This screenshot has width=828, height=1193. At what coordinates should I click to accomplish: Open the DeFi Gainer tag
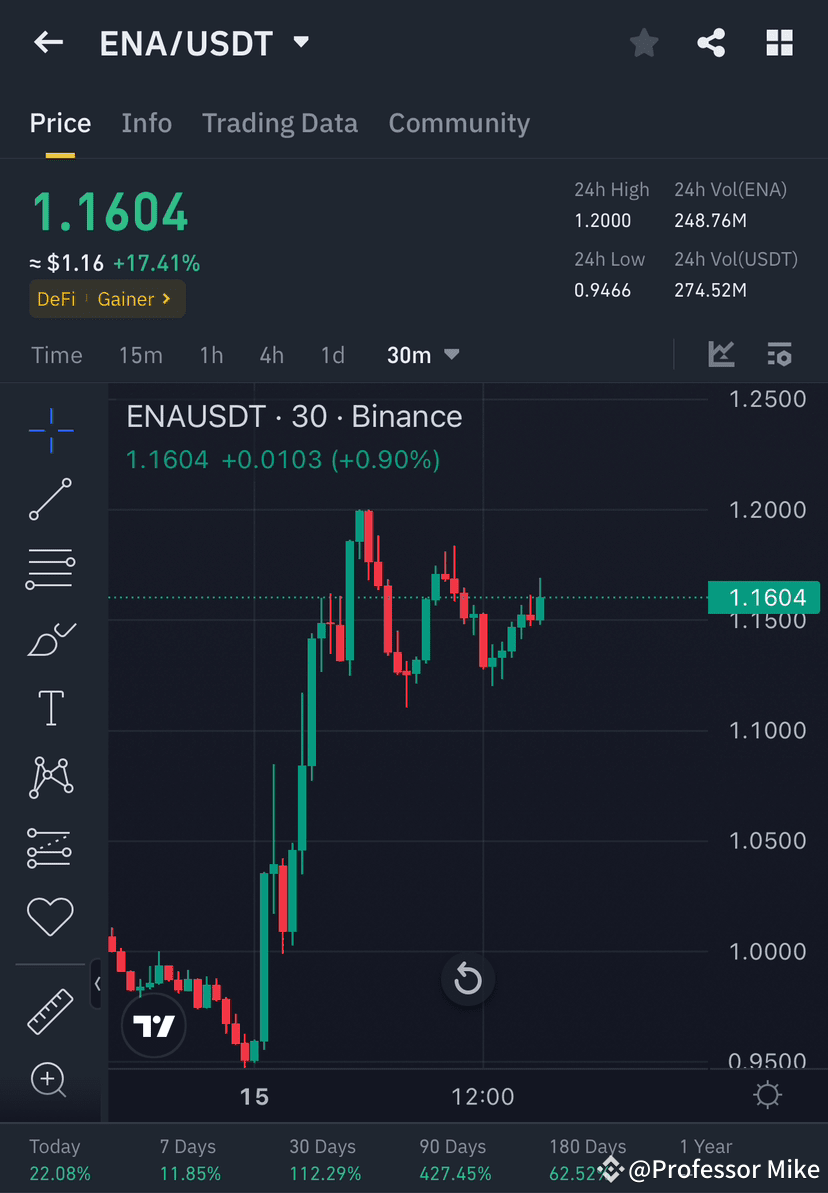[x=107, y=299]
